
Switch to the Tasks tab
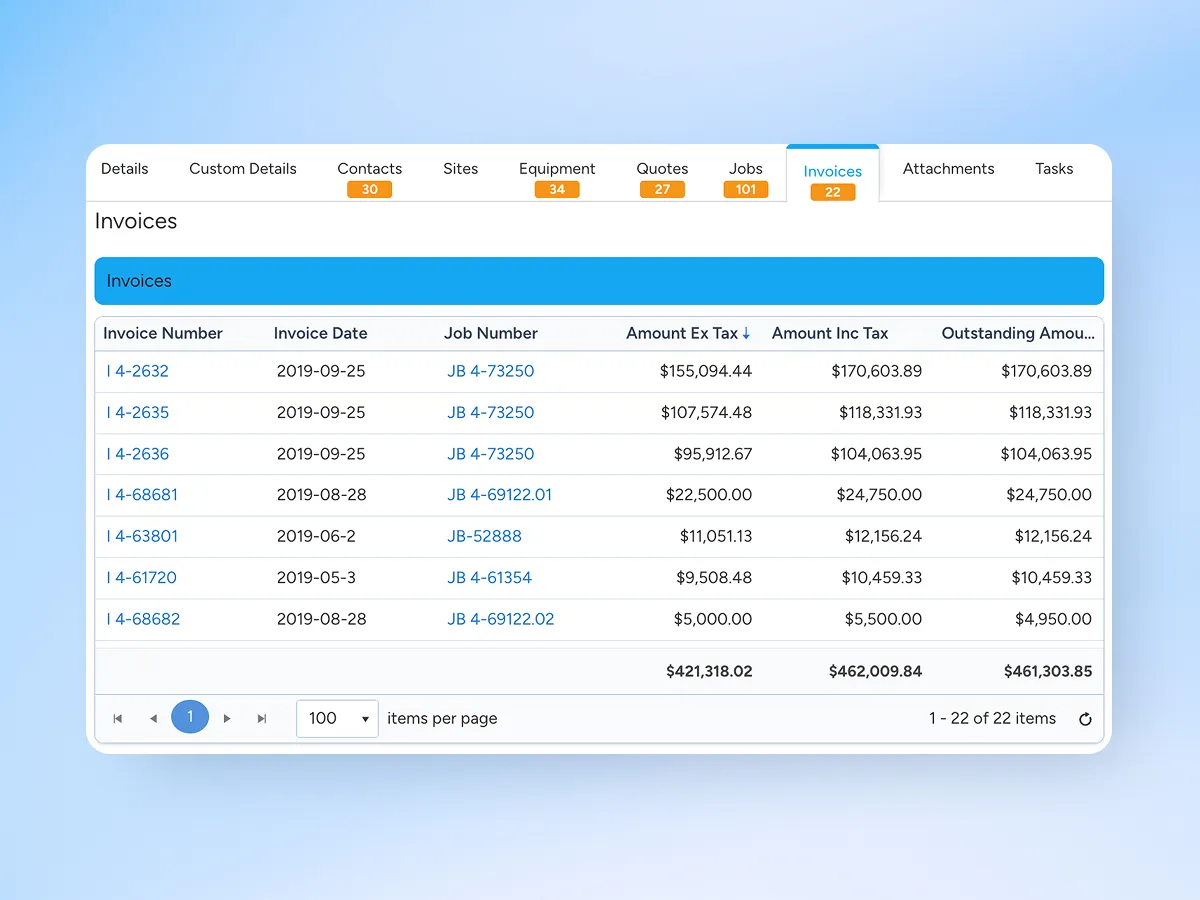coord(1054,169)
